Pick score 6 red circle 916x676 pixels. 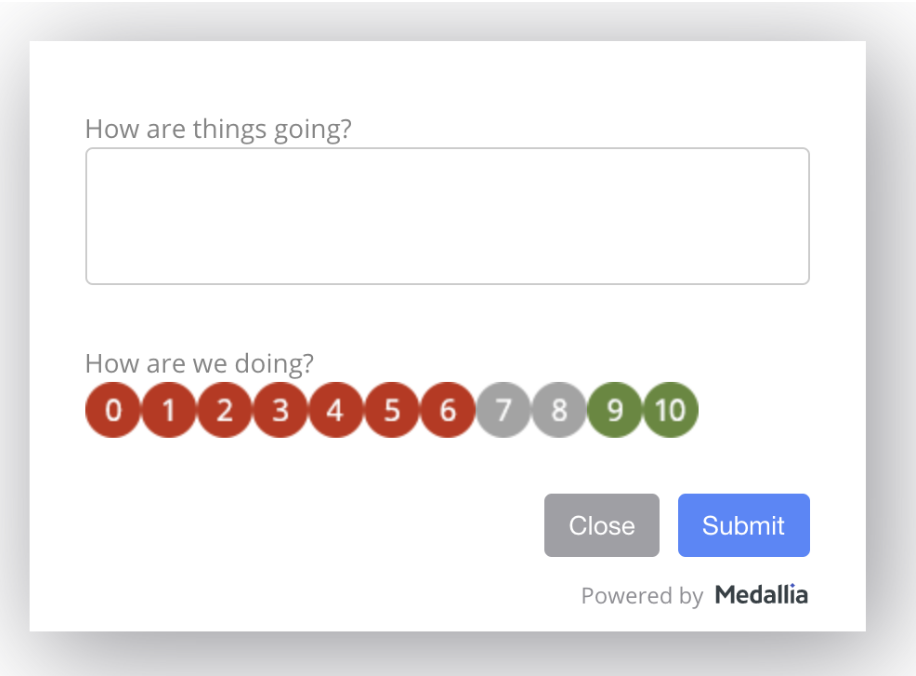(447, 410)
